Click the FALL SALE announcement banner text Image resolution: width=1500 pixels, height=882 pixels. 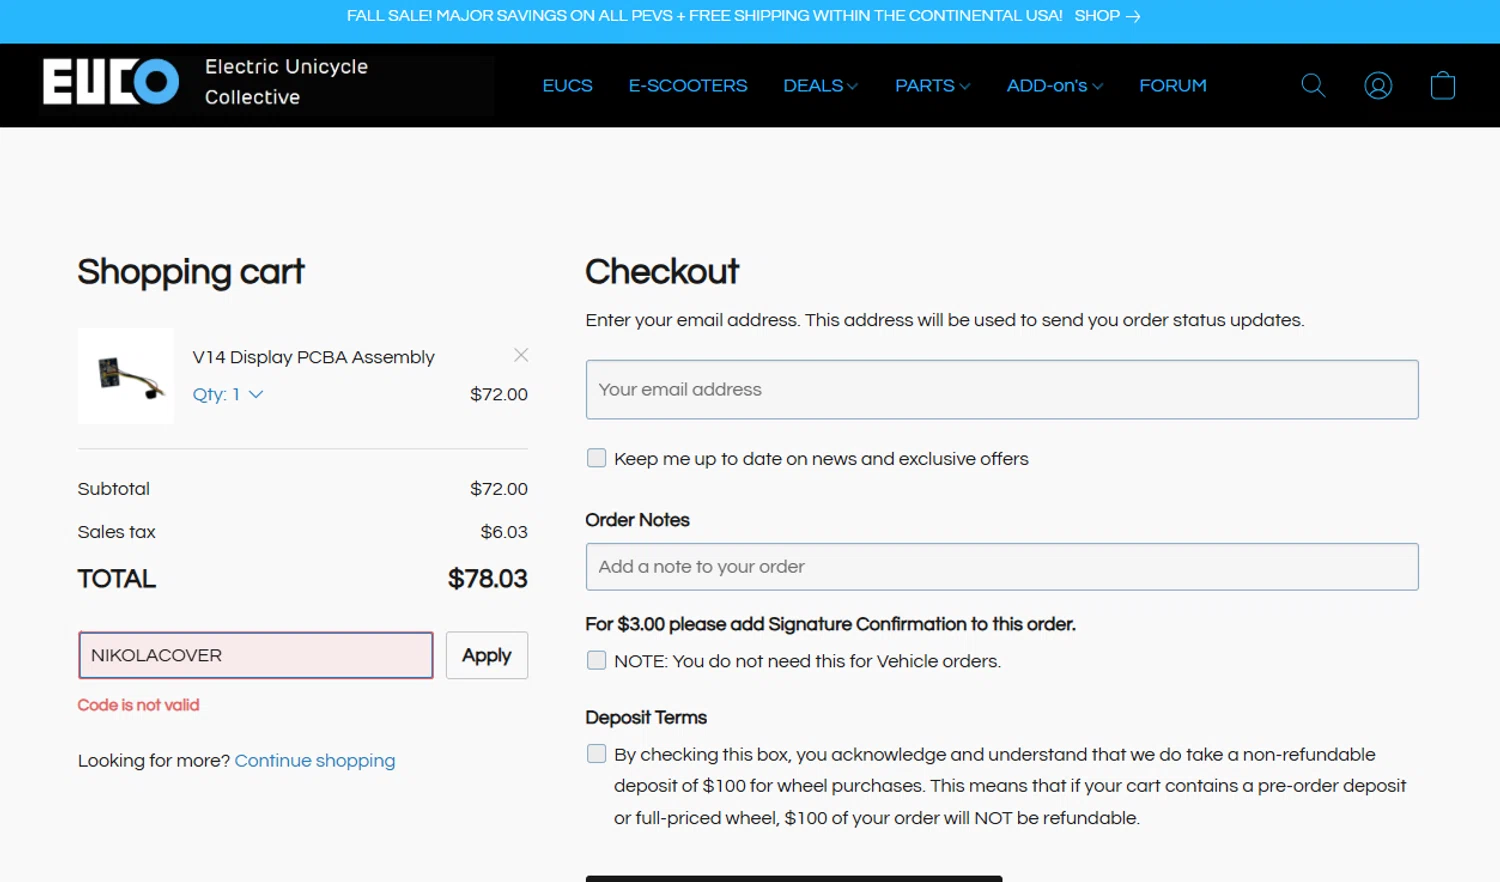pyautogui.click(x=704, y=16)
